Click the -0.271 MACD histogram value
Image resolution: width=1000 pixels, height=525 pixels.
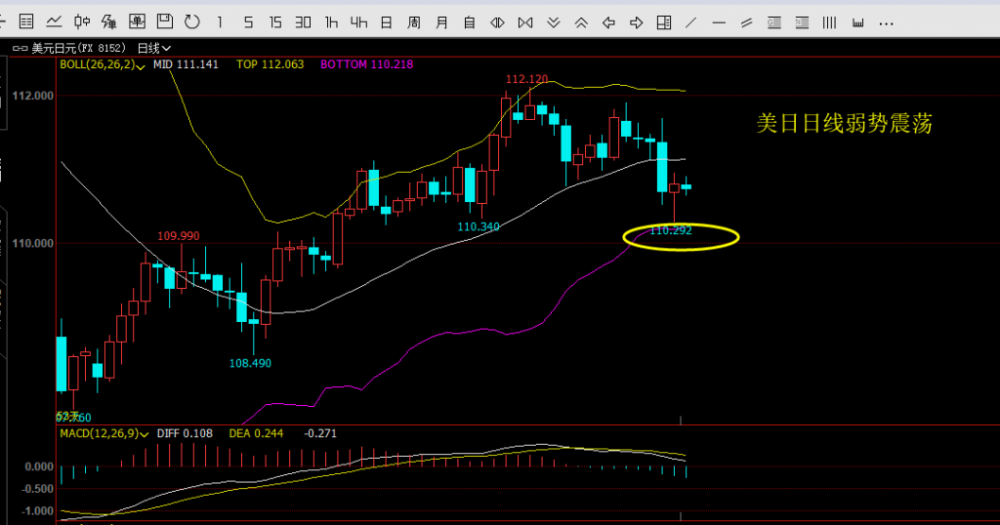coord(320,434)
